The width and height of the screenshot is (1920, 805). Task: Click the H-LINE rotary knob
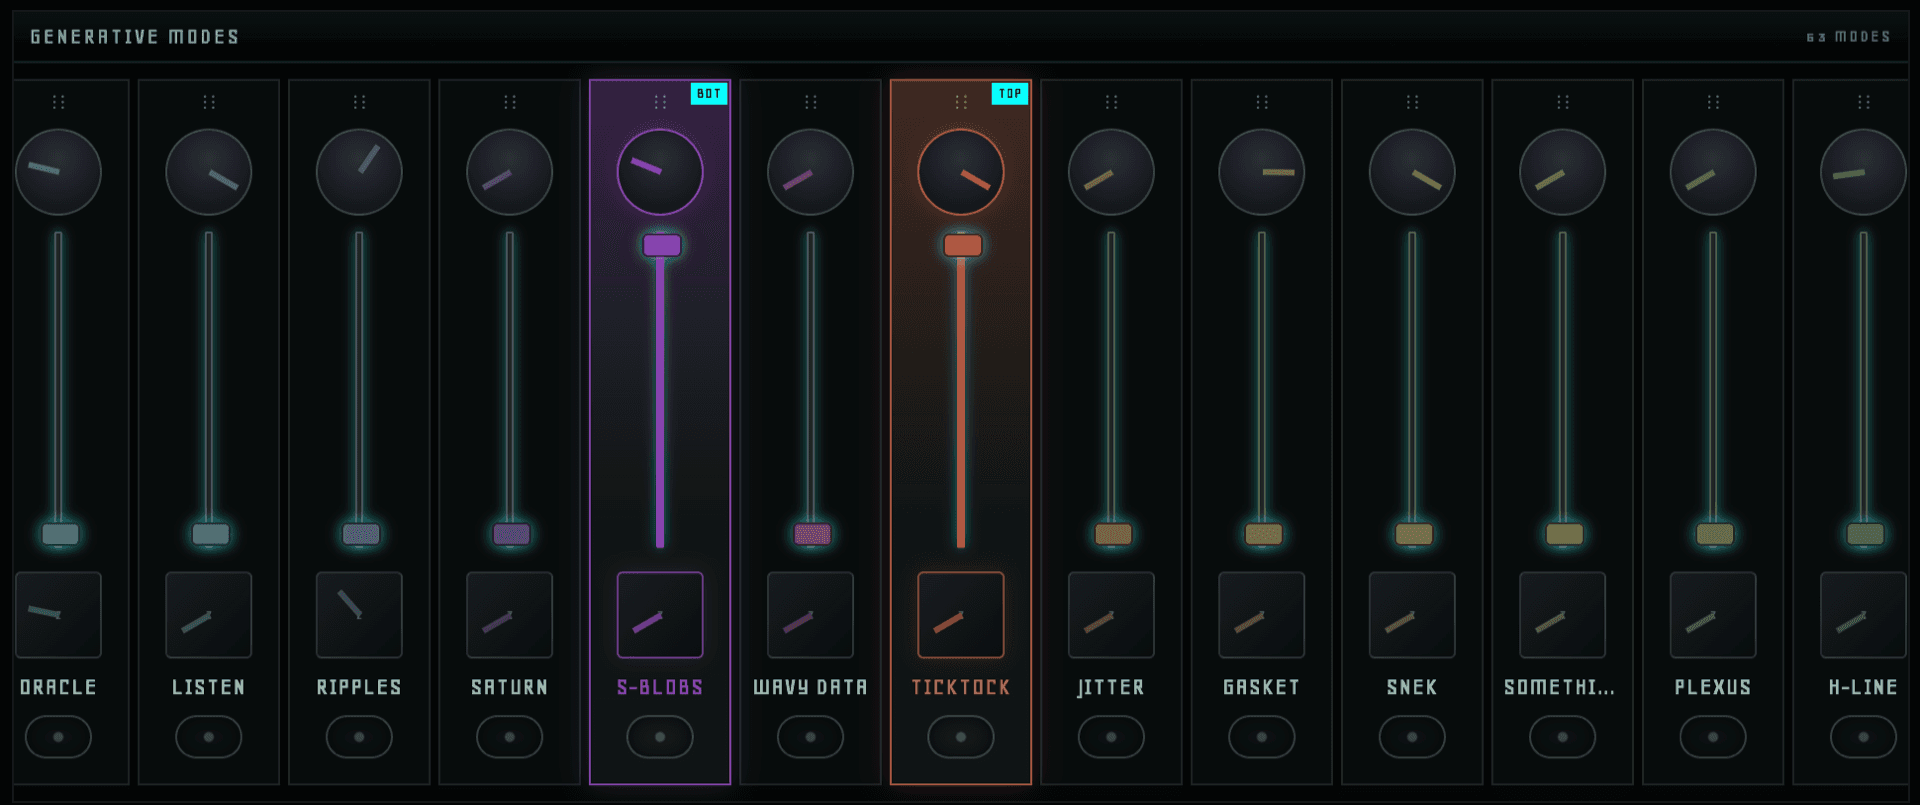tap(1864, 172)
